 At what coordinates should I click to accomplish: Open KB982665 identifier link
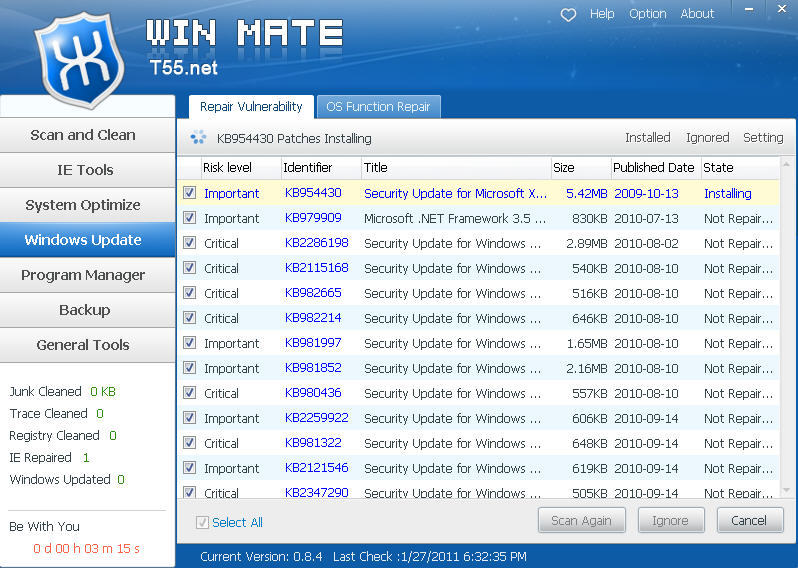(313, 293)
